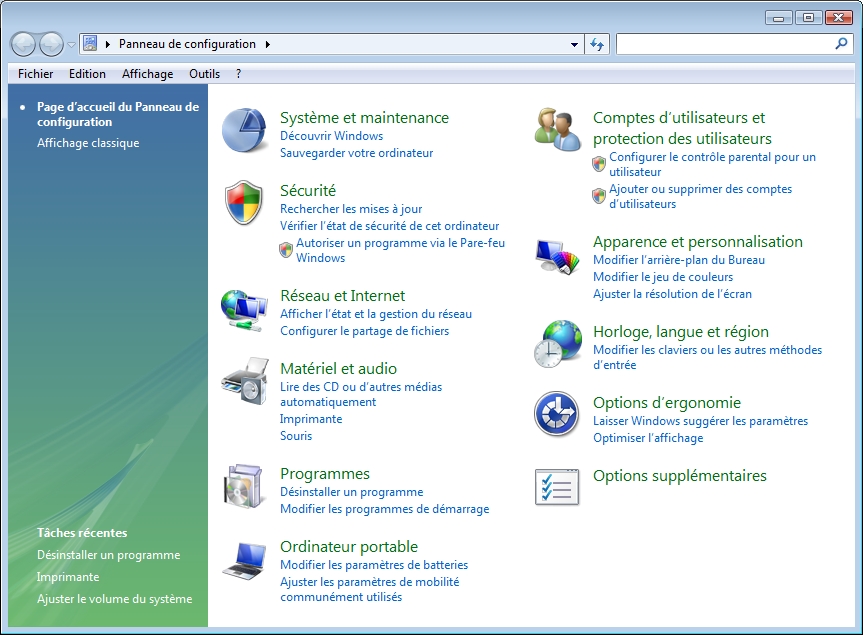Open the Horloge, langue et région icon

pyautogui.click(x=557, y=345)
